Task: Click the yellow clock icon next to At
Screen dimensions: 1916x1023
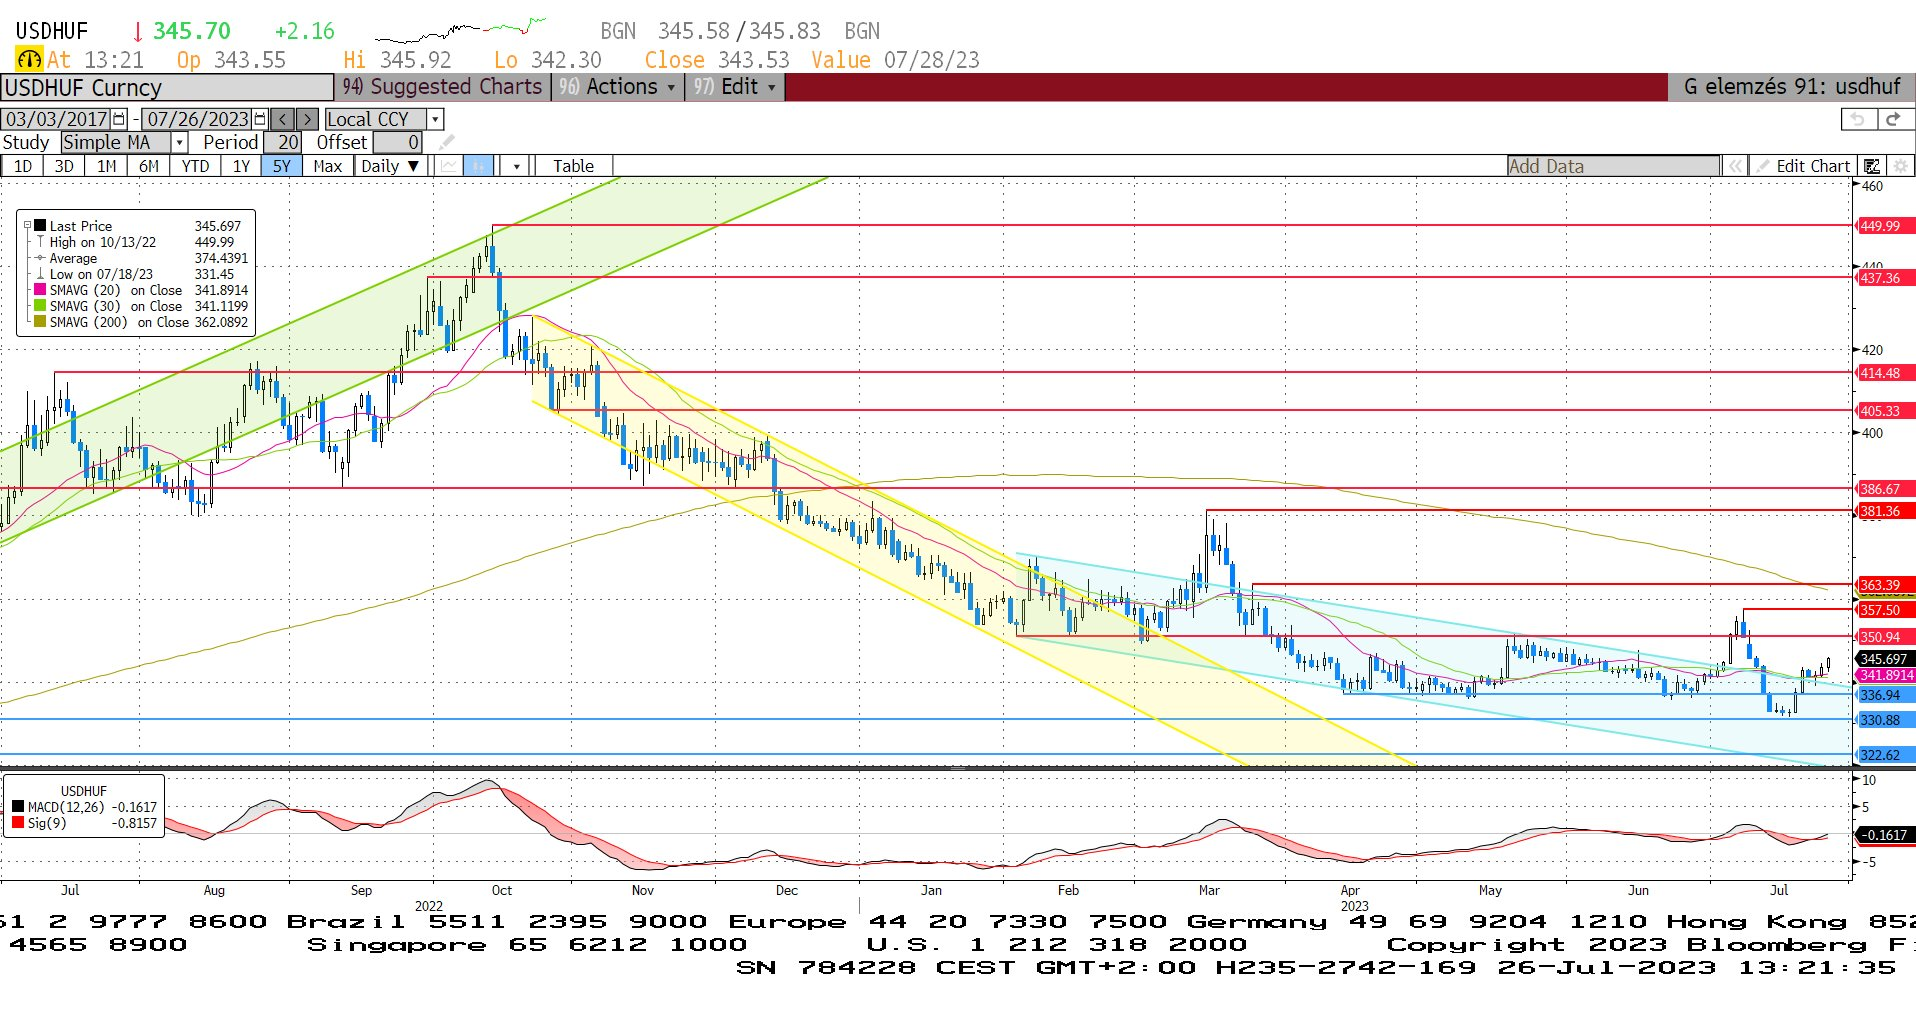Action: (x=29, y=59)
